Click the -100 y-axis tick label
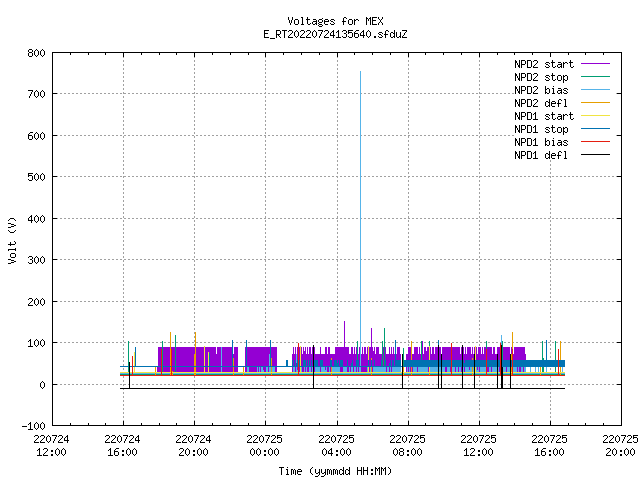640x480 pixels. (33, 426)
